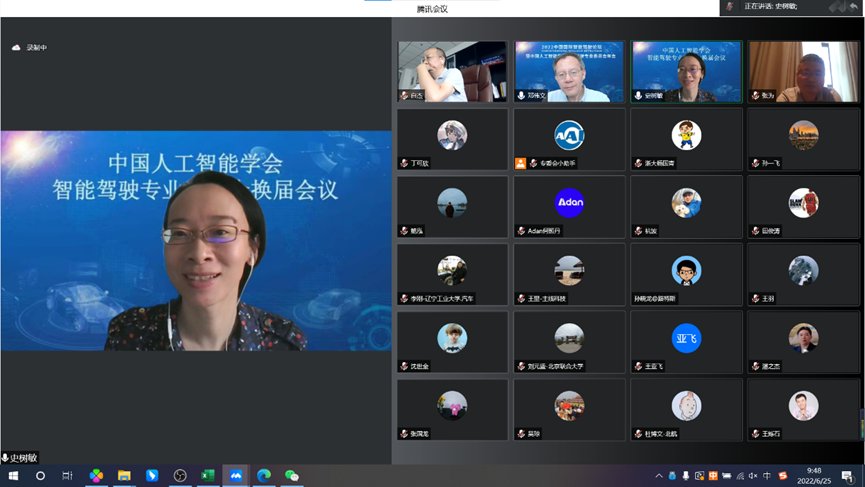
Task: Open the date and time flyout
Action: (814, 476)
